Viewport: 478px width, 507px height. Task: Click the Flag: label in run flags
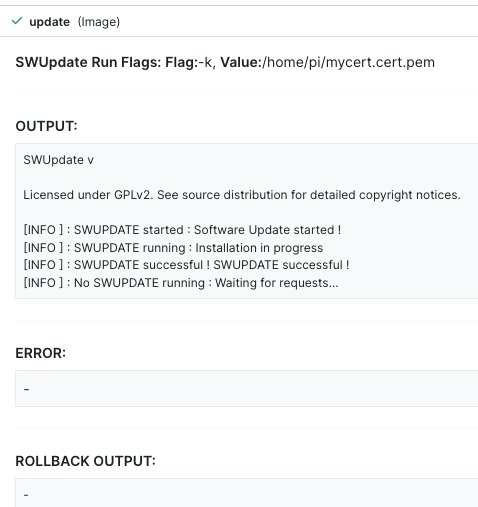point(182,62)
